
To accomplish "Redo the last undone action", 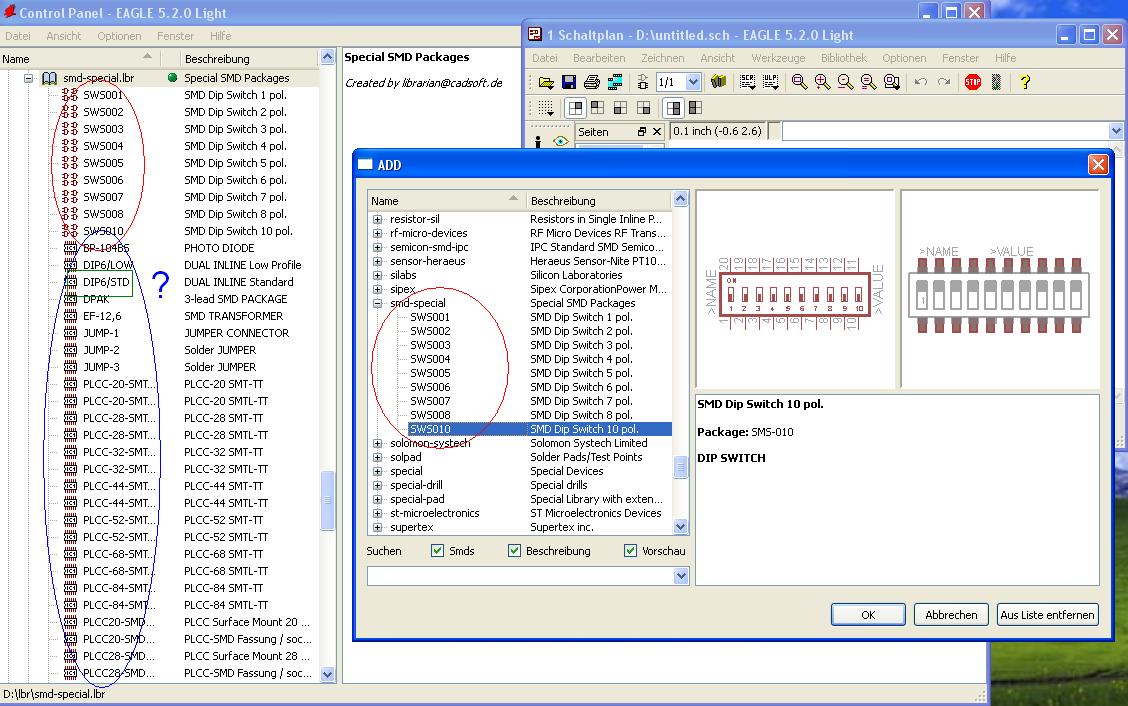I will tap(944, 82).
